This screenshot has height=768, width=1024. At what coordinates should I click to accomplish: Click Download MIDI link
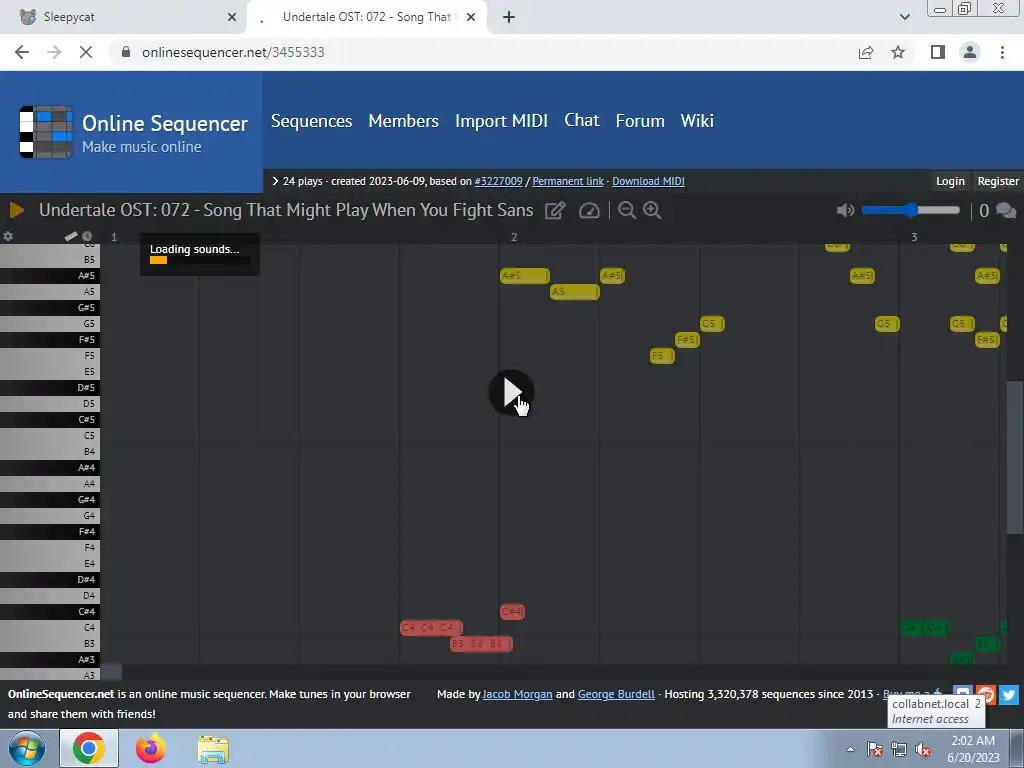pyautogui.click(x=648, y=181)
